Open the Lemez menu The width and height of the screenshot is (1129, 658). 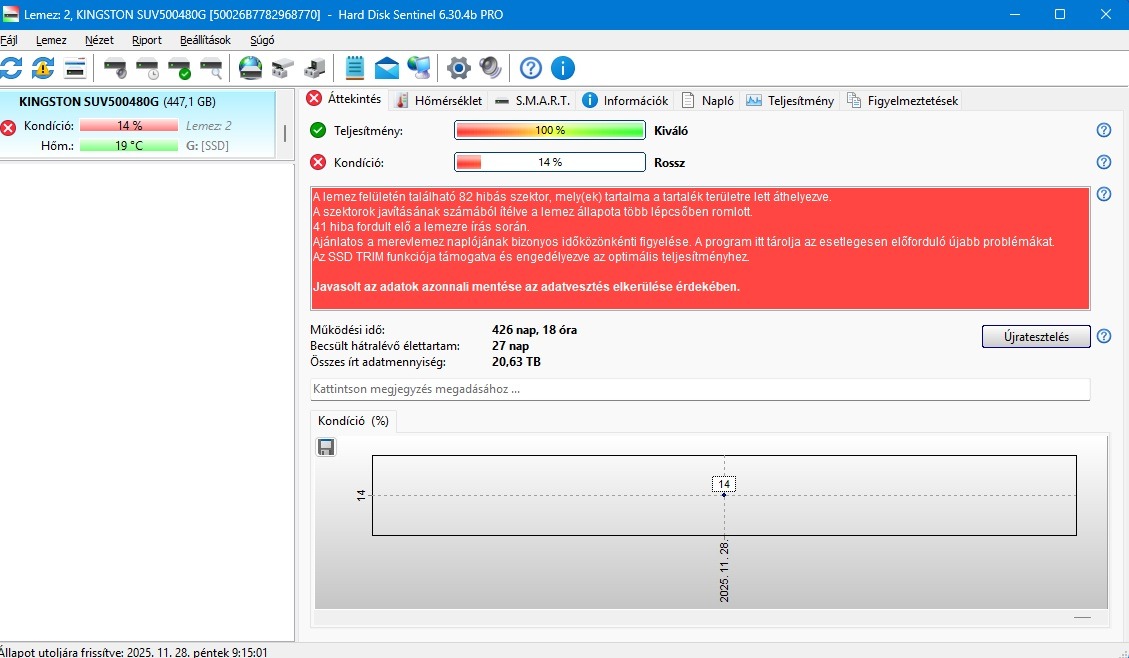pos(51,40)
